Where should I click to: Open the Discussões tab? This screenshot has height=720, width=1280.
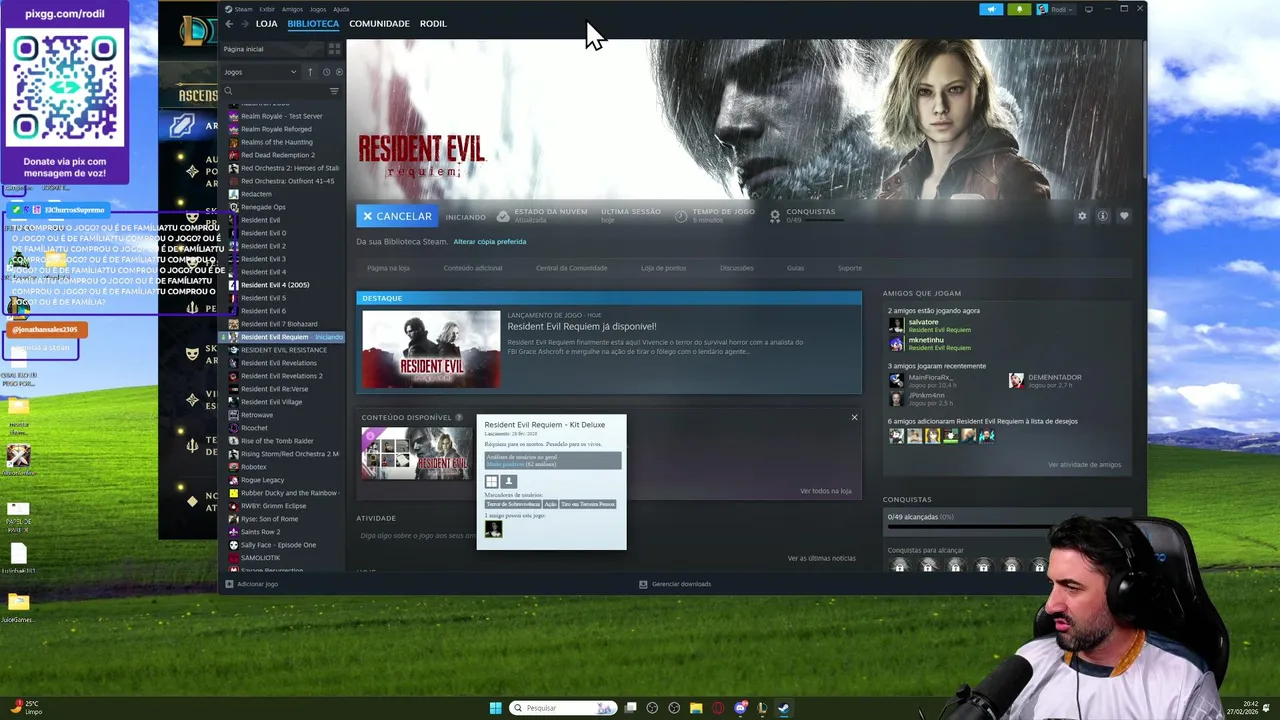(737, 268)
